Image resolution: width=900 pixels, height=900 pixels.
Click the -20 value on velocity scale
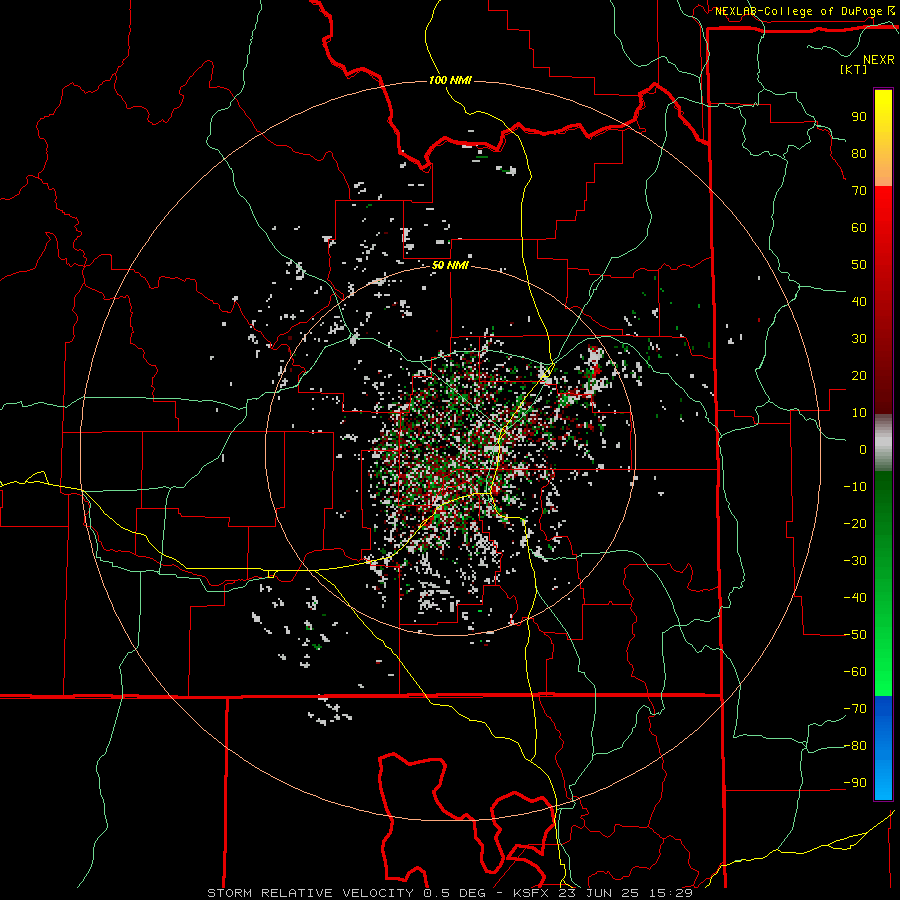click(x=855, y=523)
